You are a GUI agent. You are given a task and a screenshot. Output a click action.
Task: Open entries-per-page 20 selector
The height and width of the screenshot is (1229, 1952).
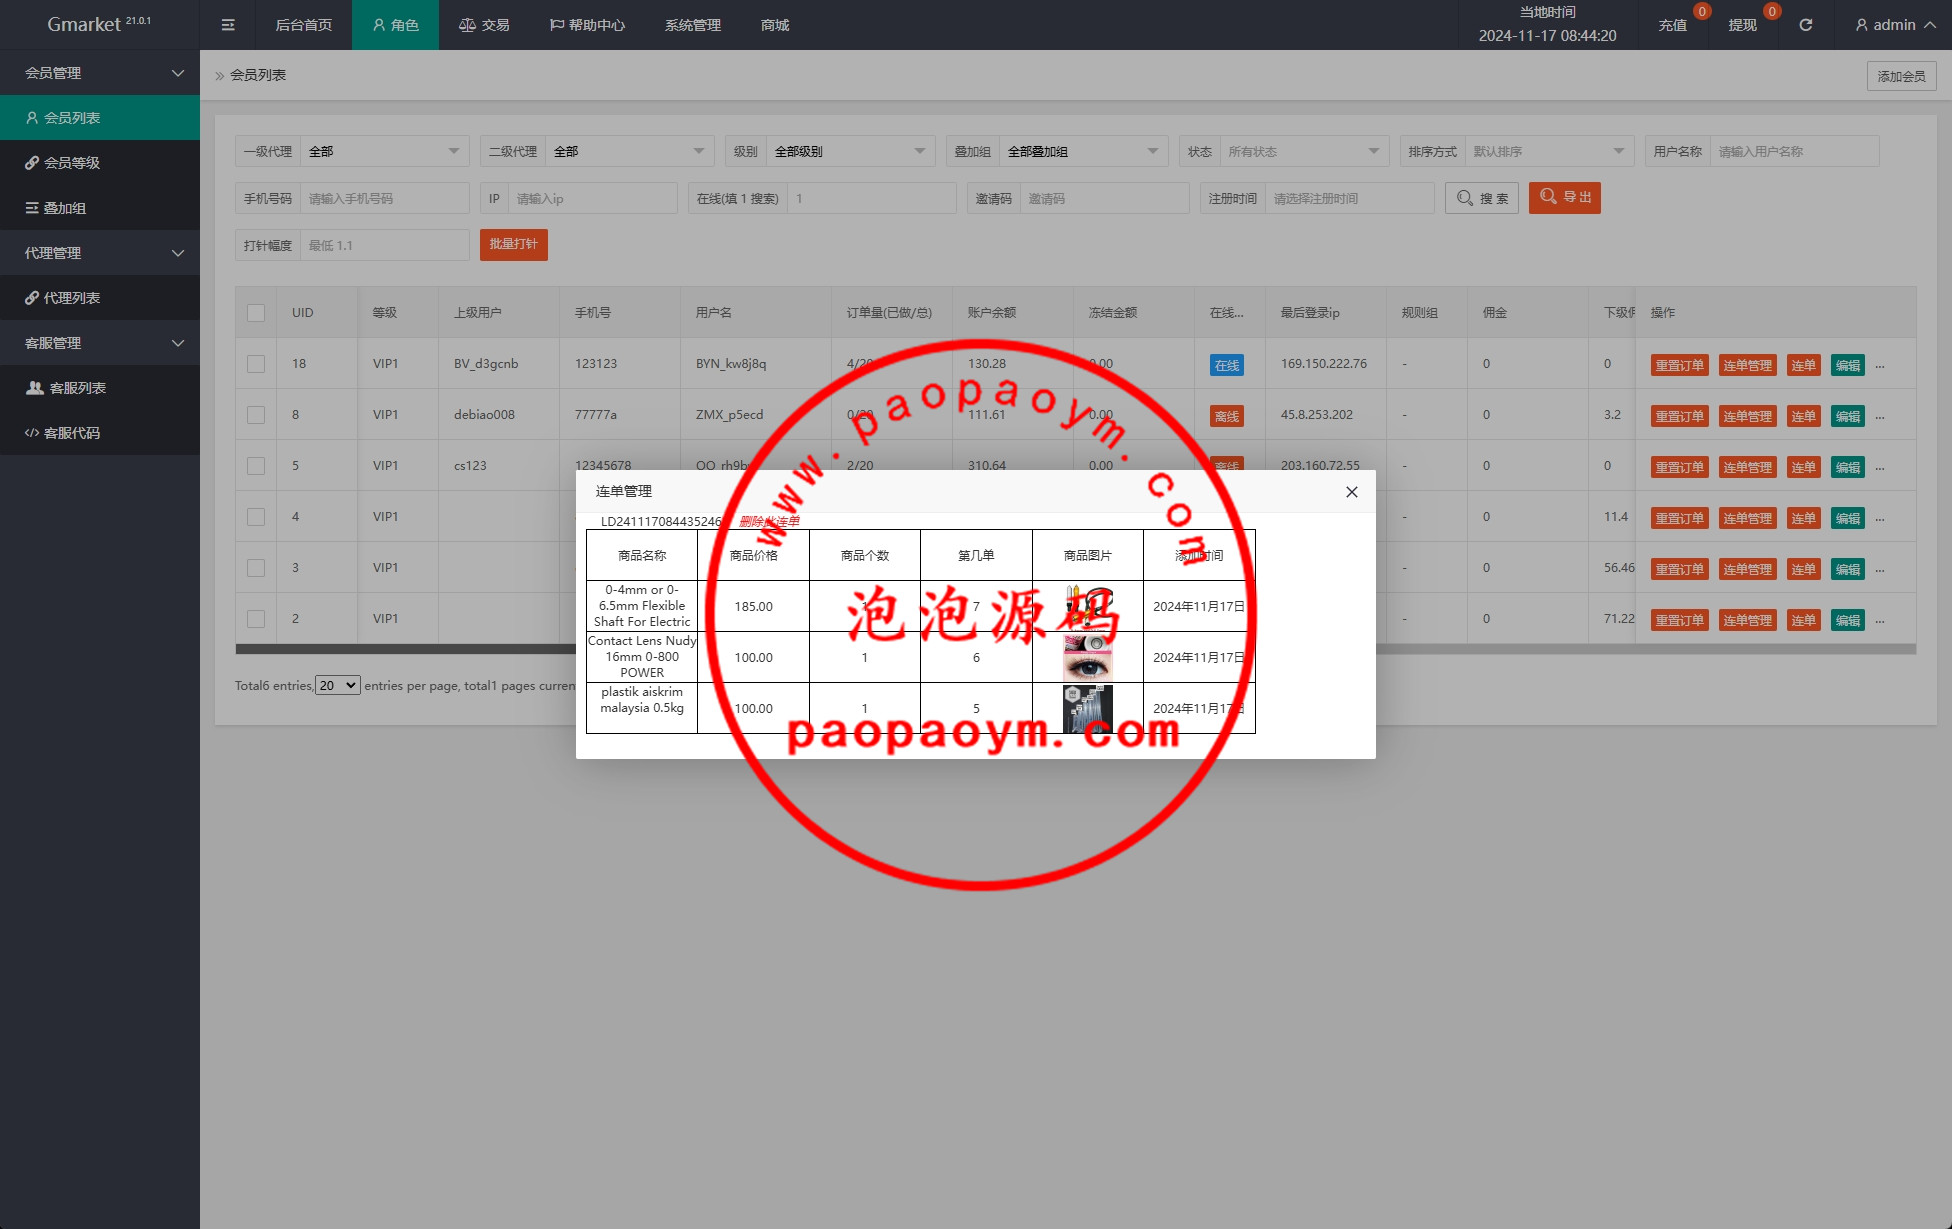(x=338, y=685)
